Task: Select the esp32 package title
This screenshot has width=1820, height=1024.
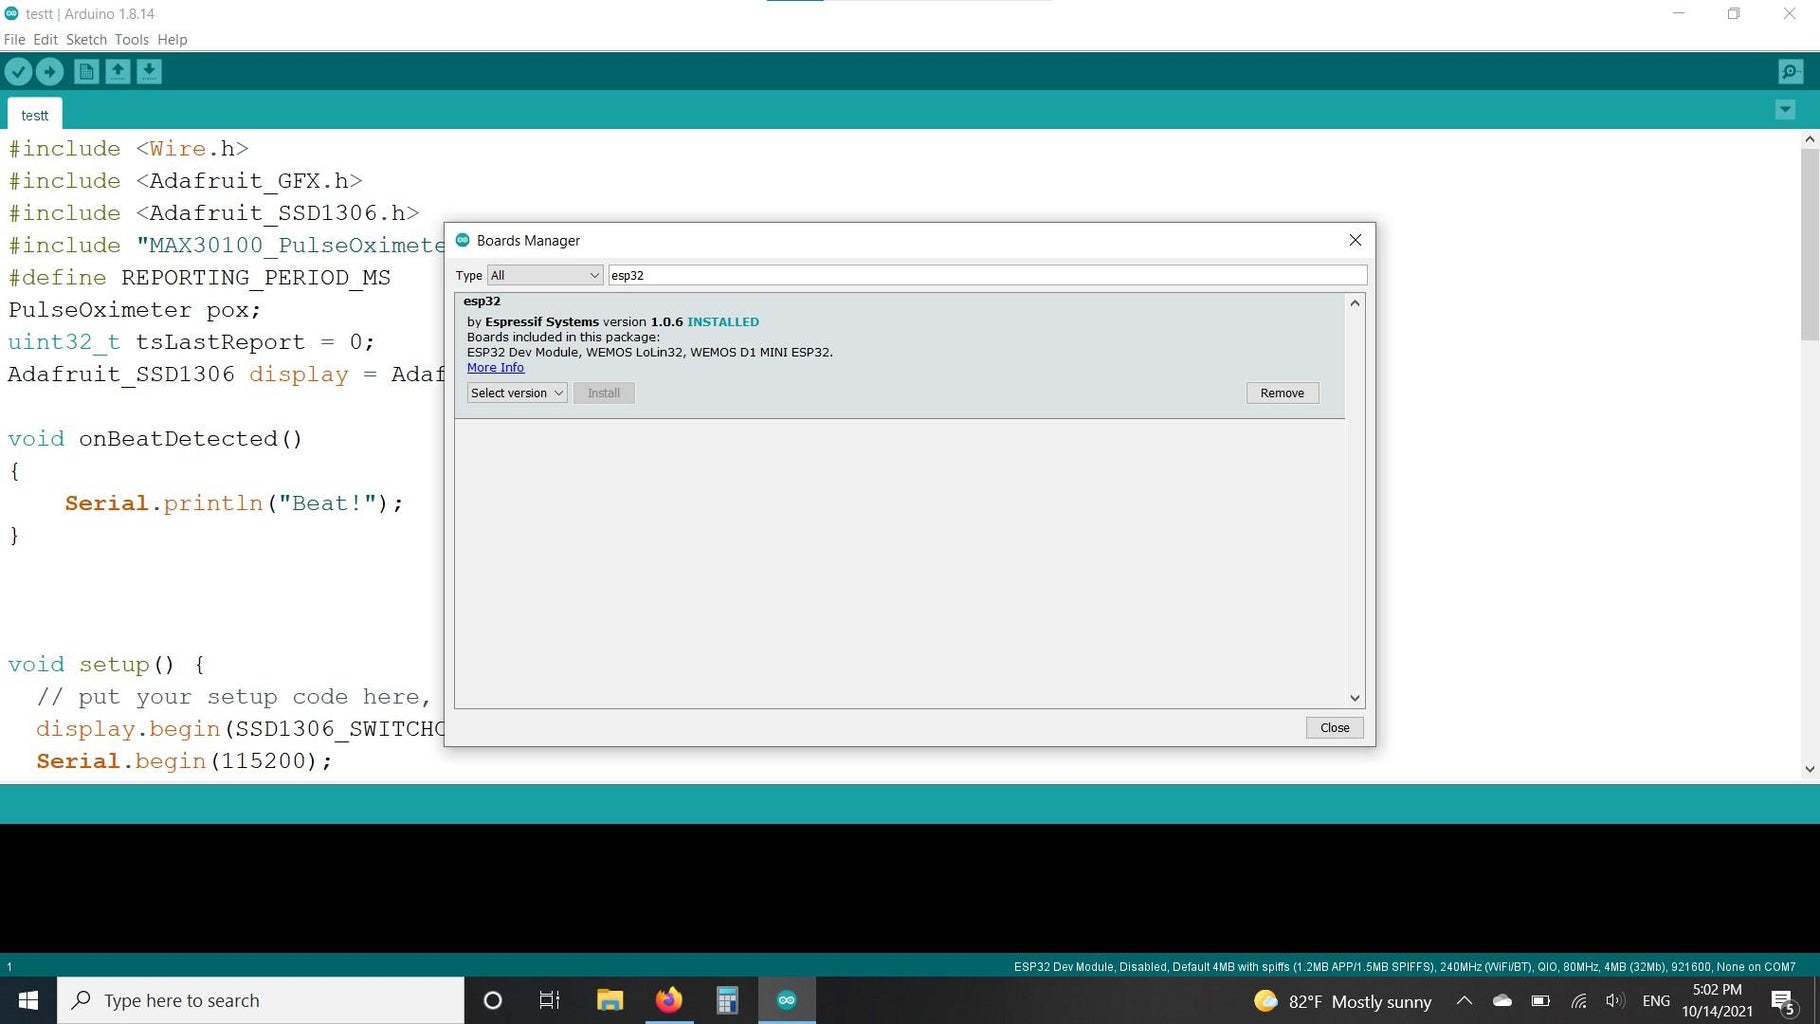Action: pyautogui.click(x=482, y=301)
